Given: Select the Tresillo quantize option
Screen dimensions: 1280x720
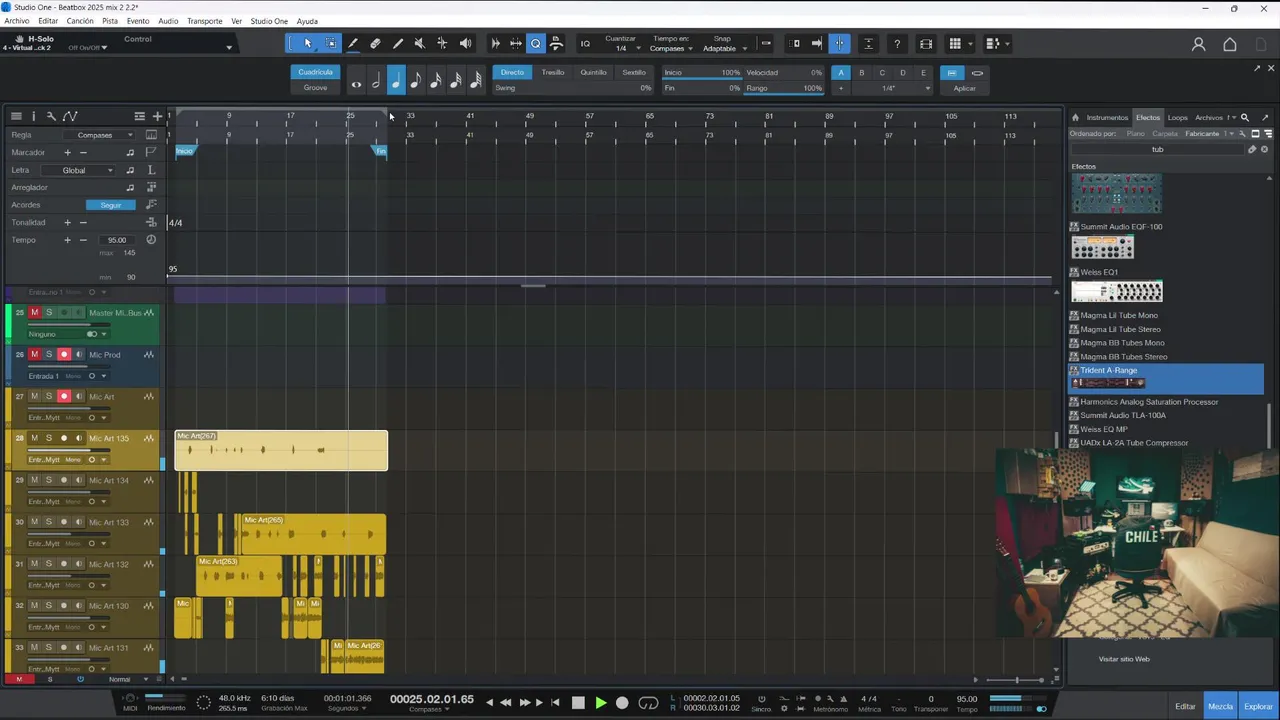Looking at the screenshot, I should 553,72.
